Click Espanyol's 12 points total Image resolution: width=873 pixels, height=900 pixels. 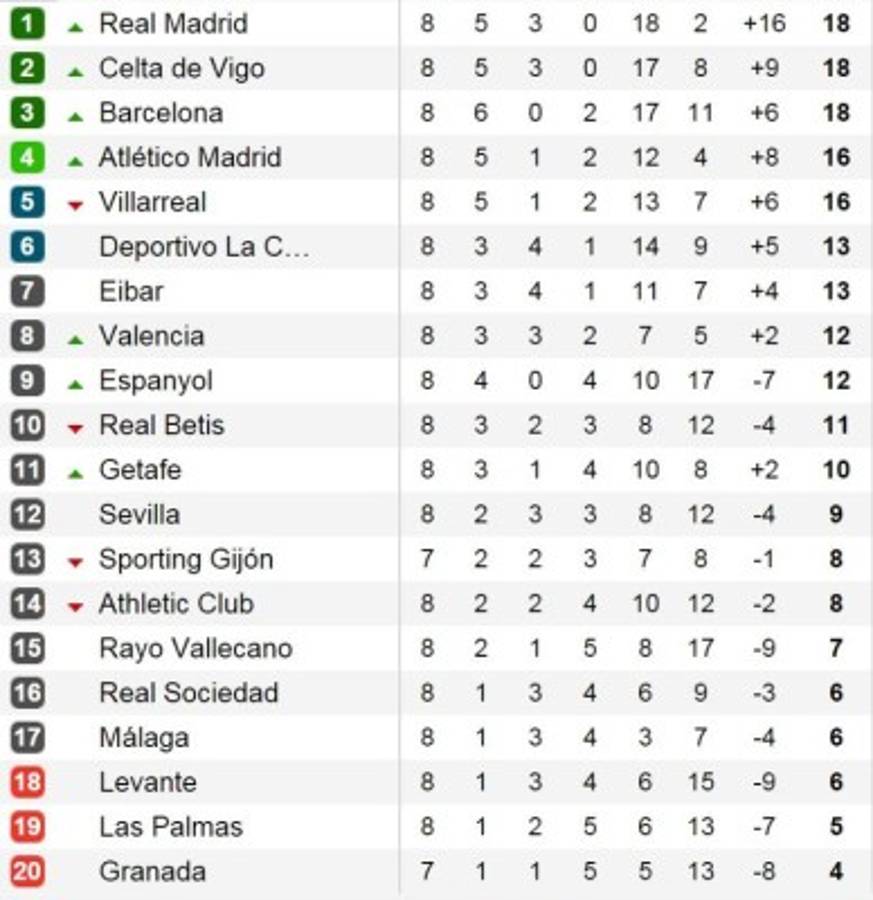pos(836,381)
